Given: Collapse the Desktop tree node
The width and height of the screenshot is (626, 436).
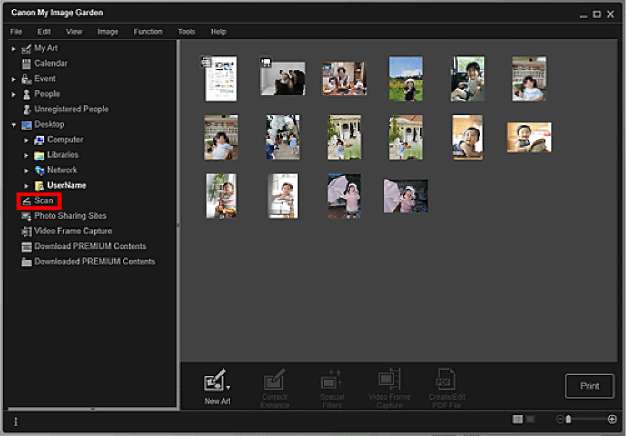Looking at the screenshot, I should coord(14,125).
